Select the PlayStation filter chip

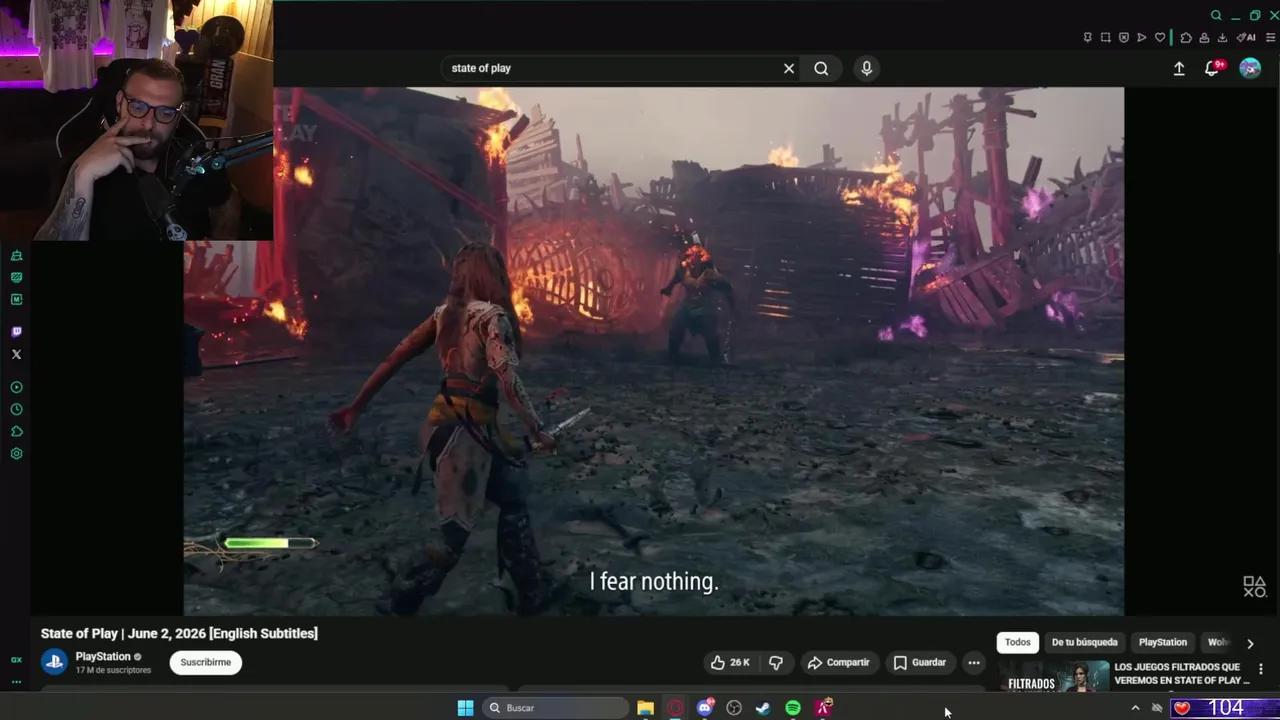(1163, 642)
